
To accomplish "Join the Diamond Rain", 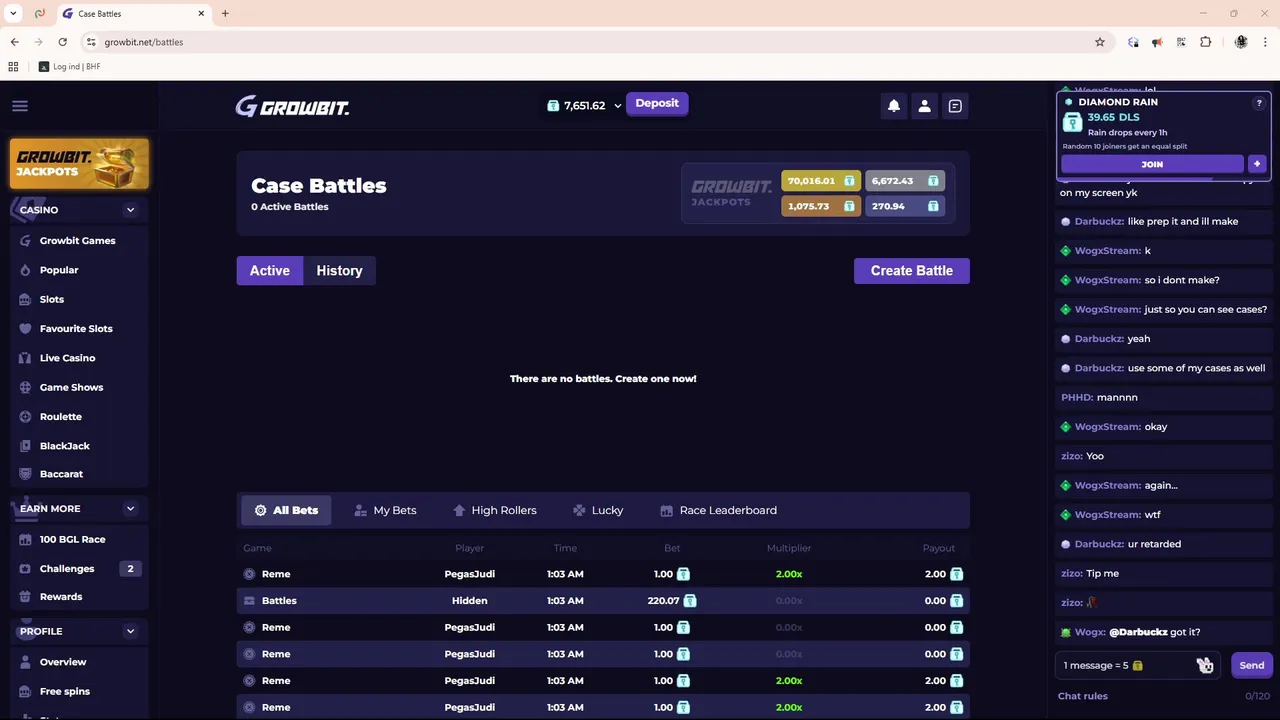I will tap(1152, 164).
